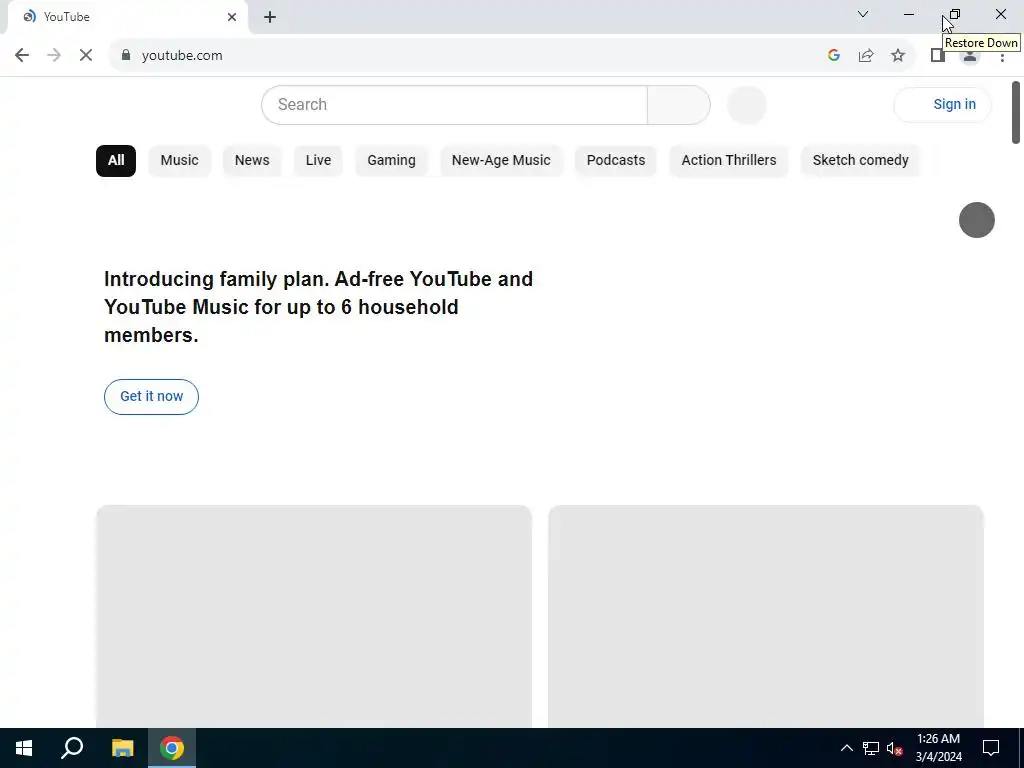
Task: Click the Restore Down window button
Action: pyautogui.click(x=955, y=14)
